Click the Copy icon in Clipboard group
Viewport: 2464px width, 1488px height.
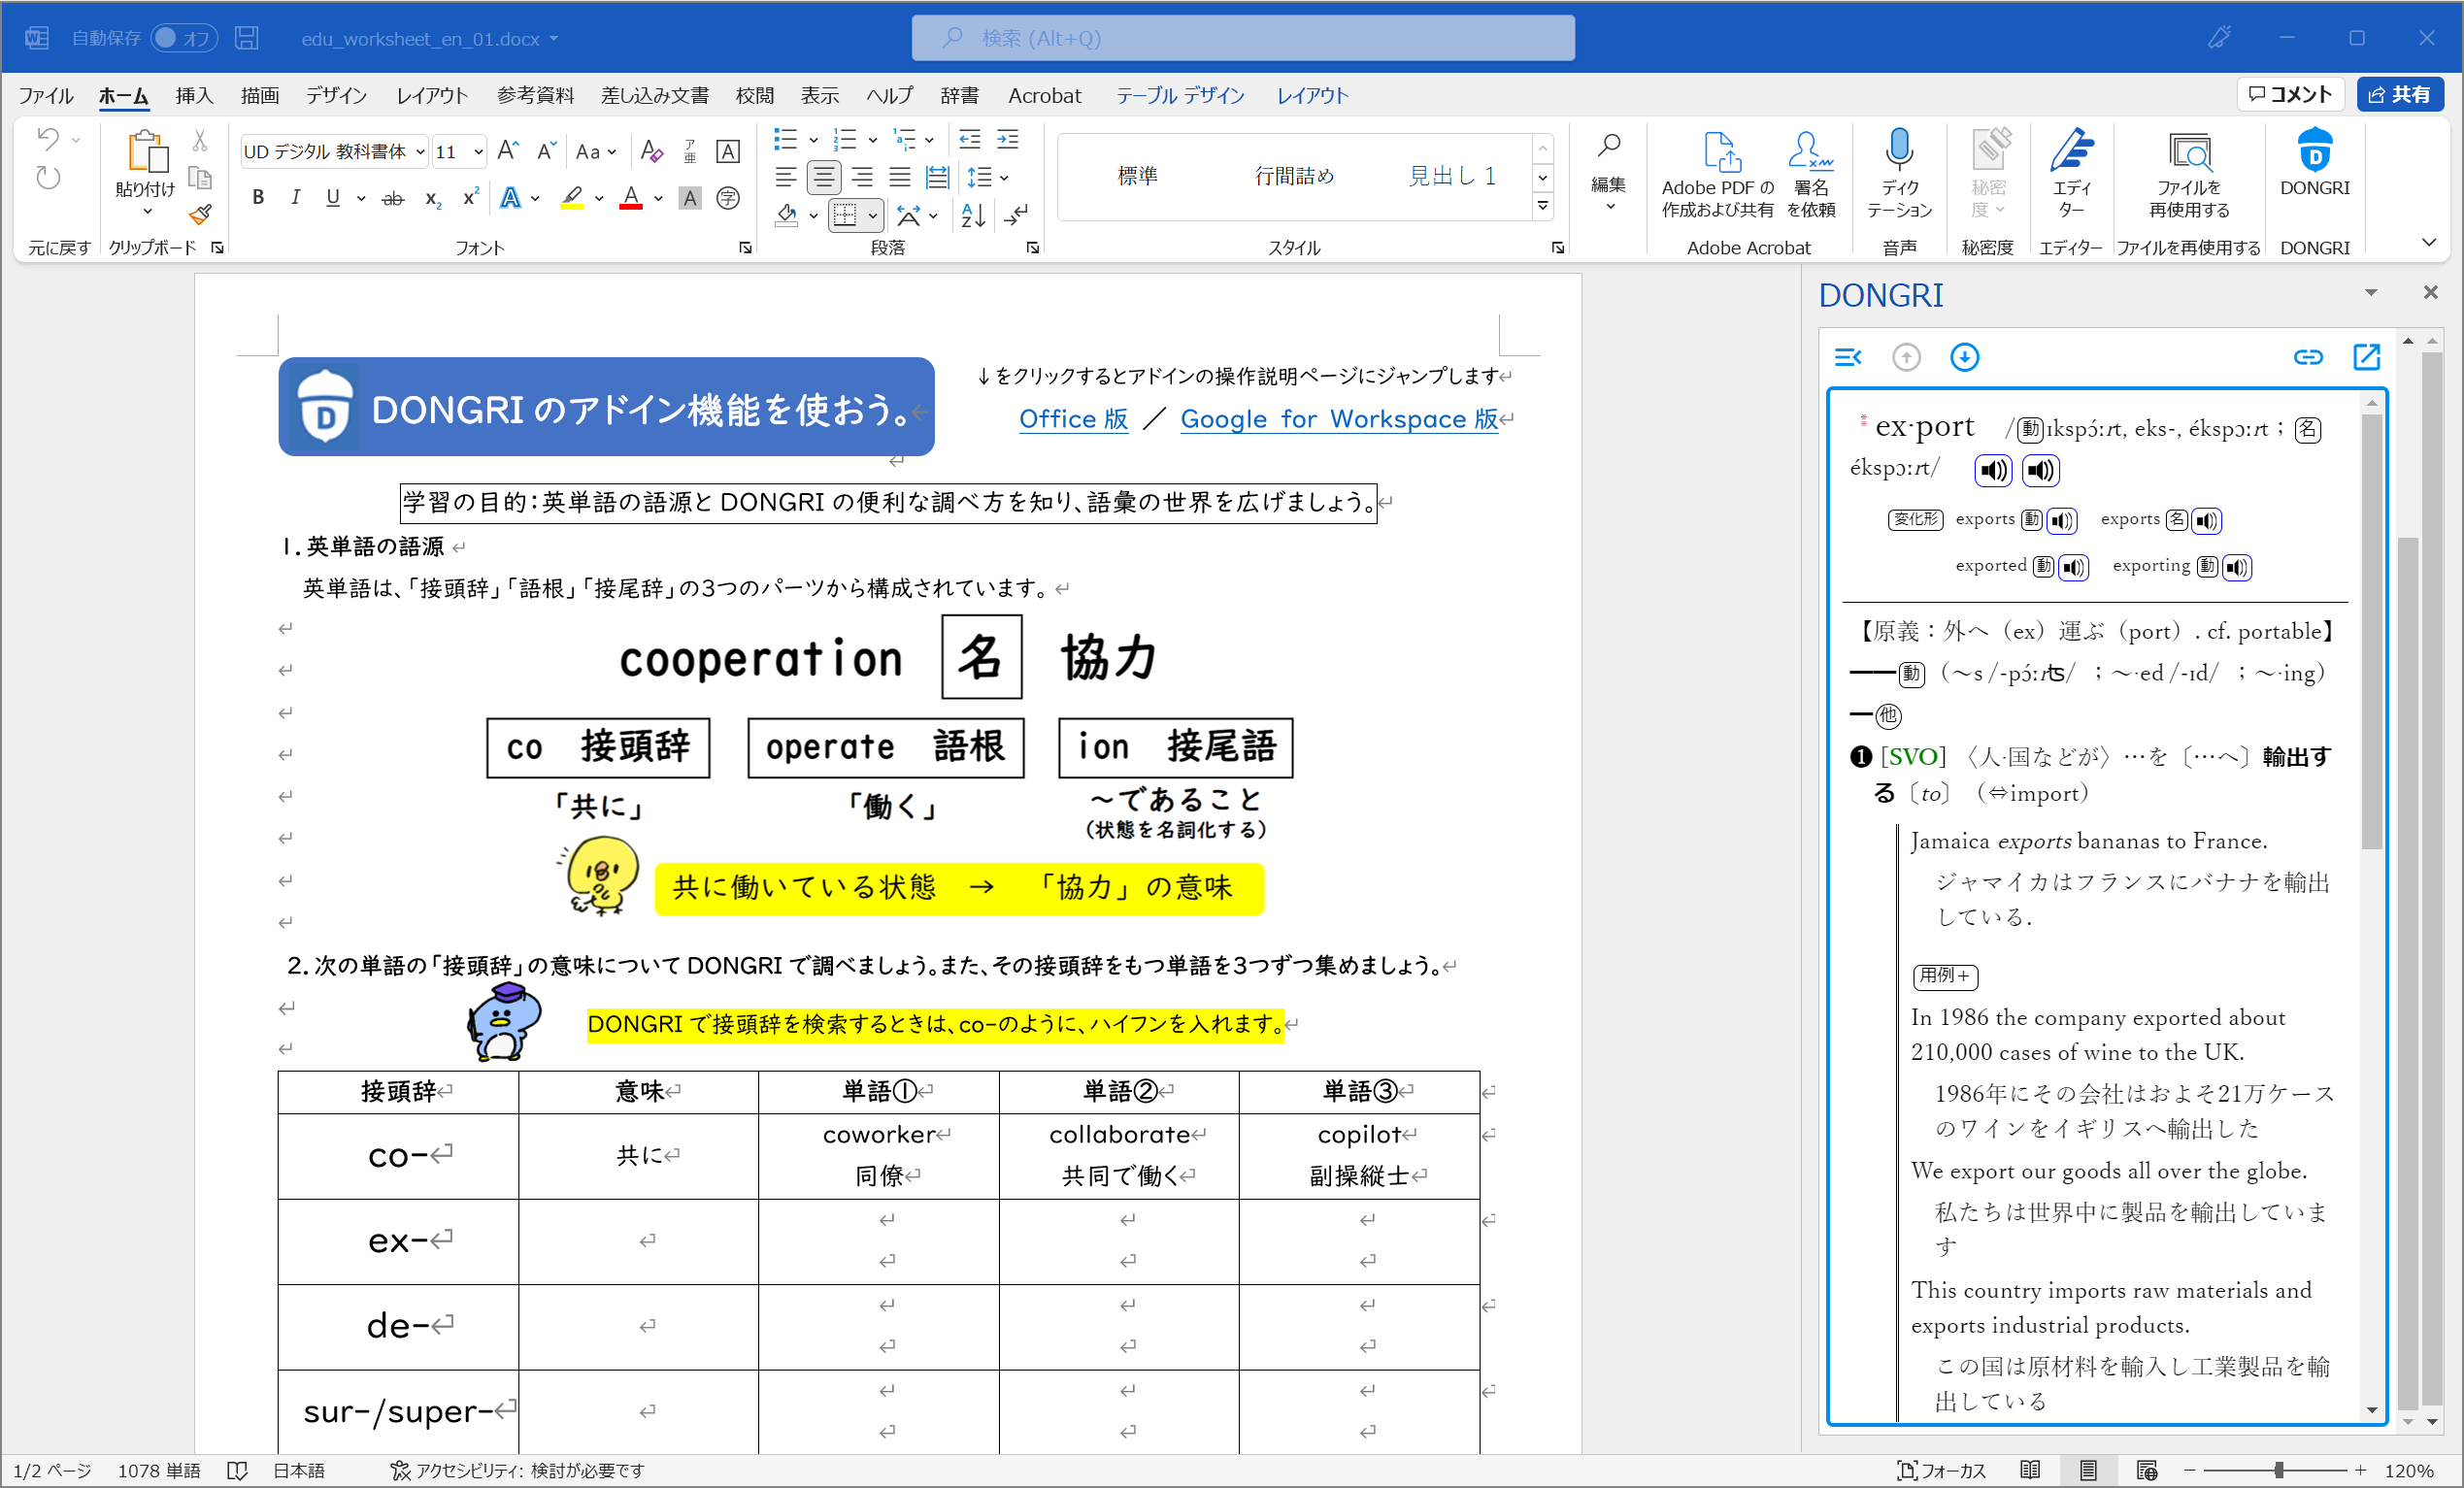pyautogui.click(x=200, y=177)
